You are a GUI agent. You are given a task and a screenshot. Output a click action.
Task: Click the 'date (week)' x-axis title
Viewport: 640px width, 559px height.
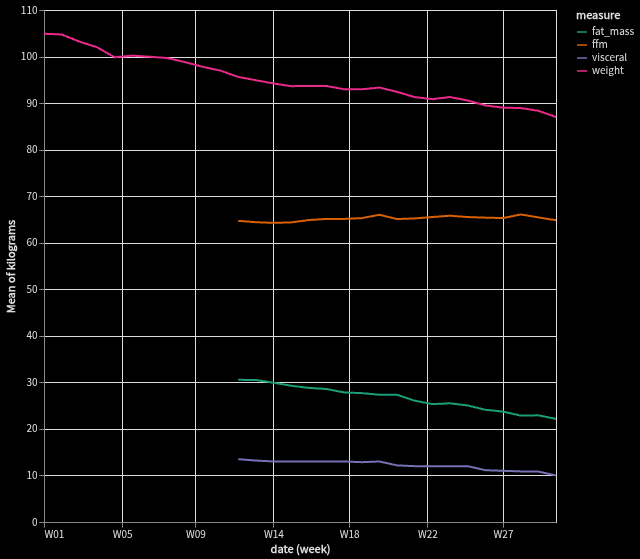pos(300,549)
